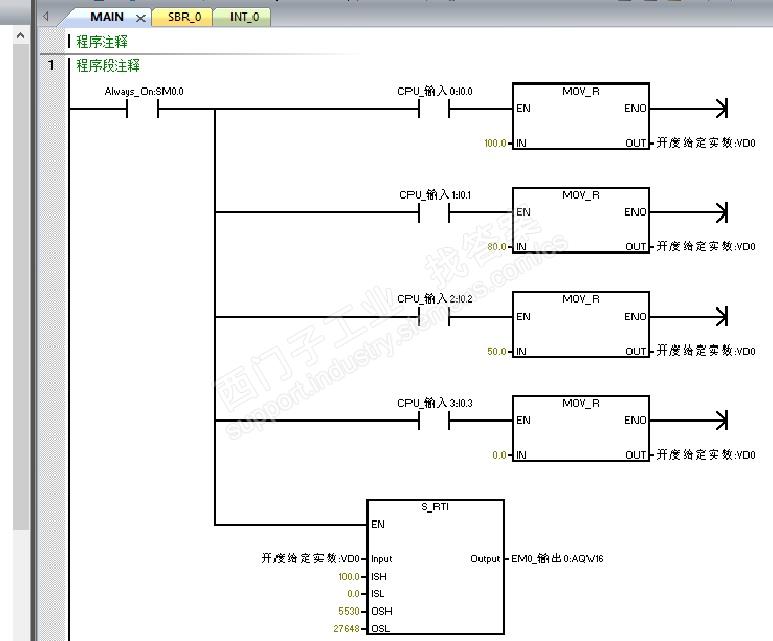Screen dimensions: 773x641
Task: Click the OUT operand VD0 of the 50.0 MOV_R
Action: point(705,351)
